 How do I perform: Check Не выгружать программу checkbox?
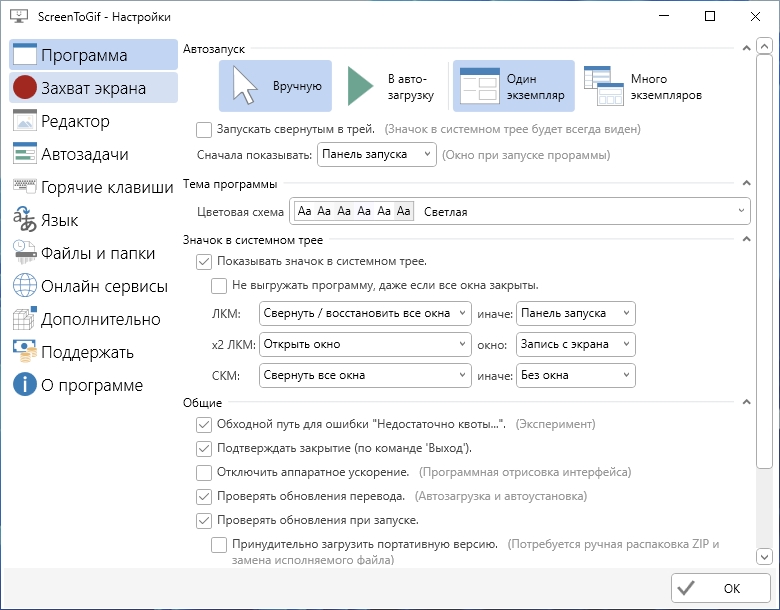[x=219, y=286]
